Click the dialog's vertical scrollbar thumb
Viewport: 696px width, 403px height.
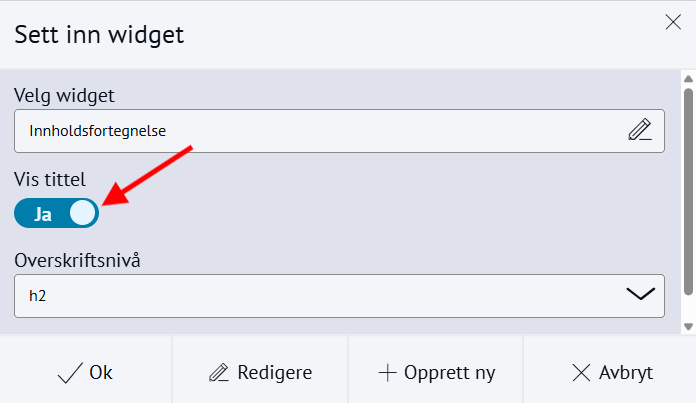click(x=688, y=190)
